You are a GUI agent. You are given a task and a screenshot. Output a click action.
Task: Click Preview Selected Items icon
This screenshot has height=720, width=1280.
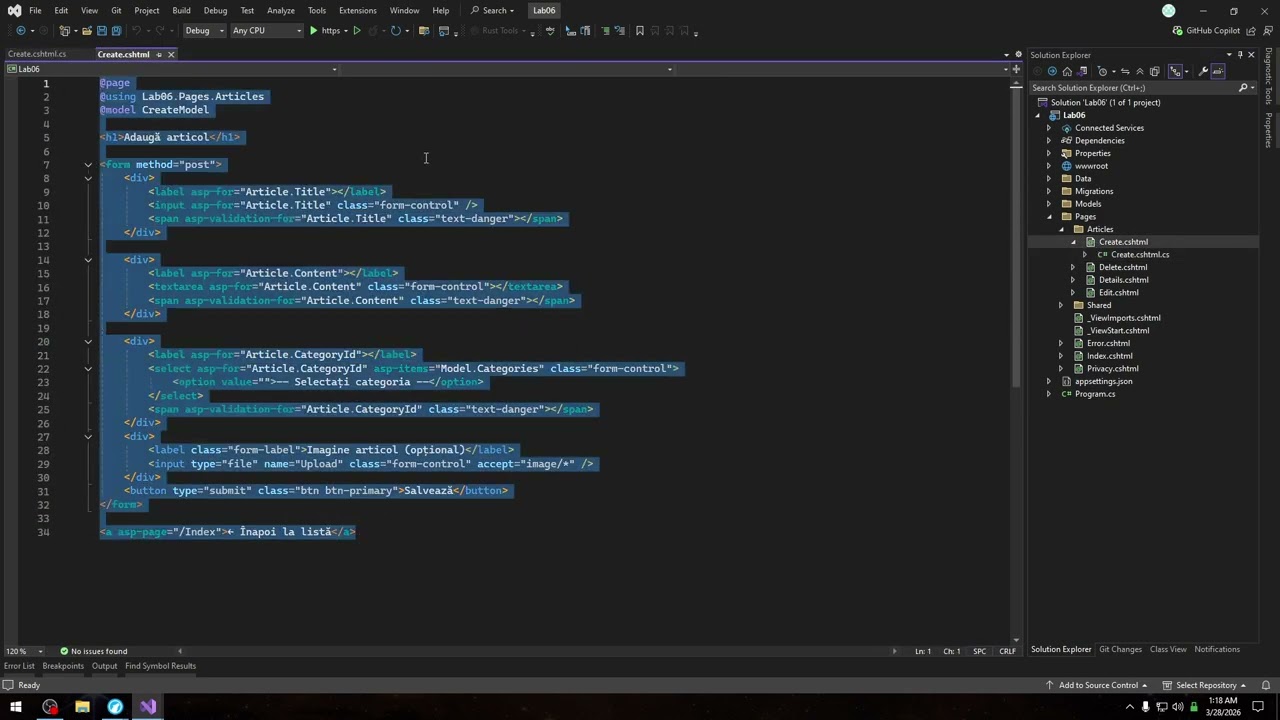pos(1218,71)
